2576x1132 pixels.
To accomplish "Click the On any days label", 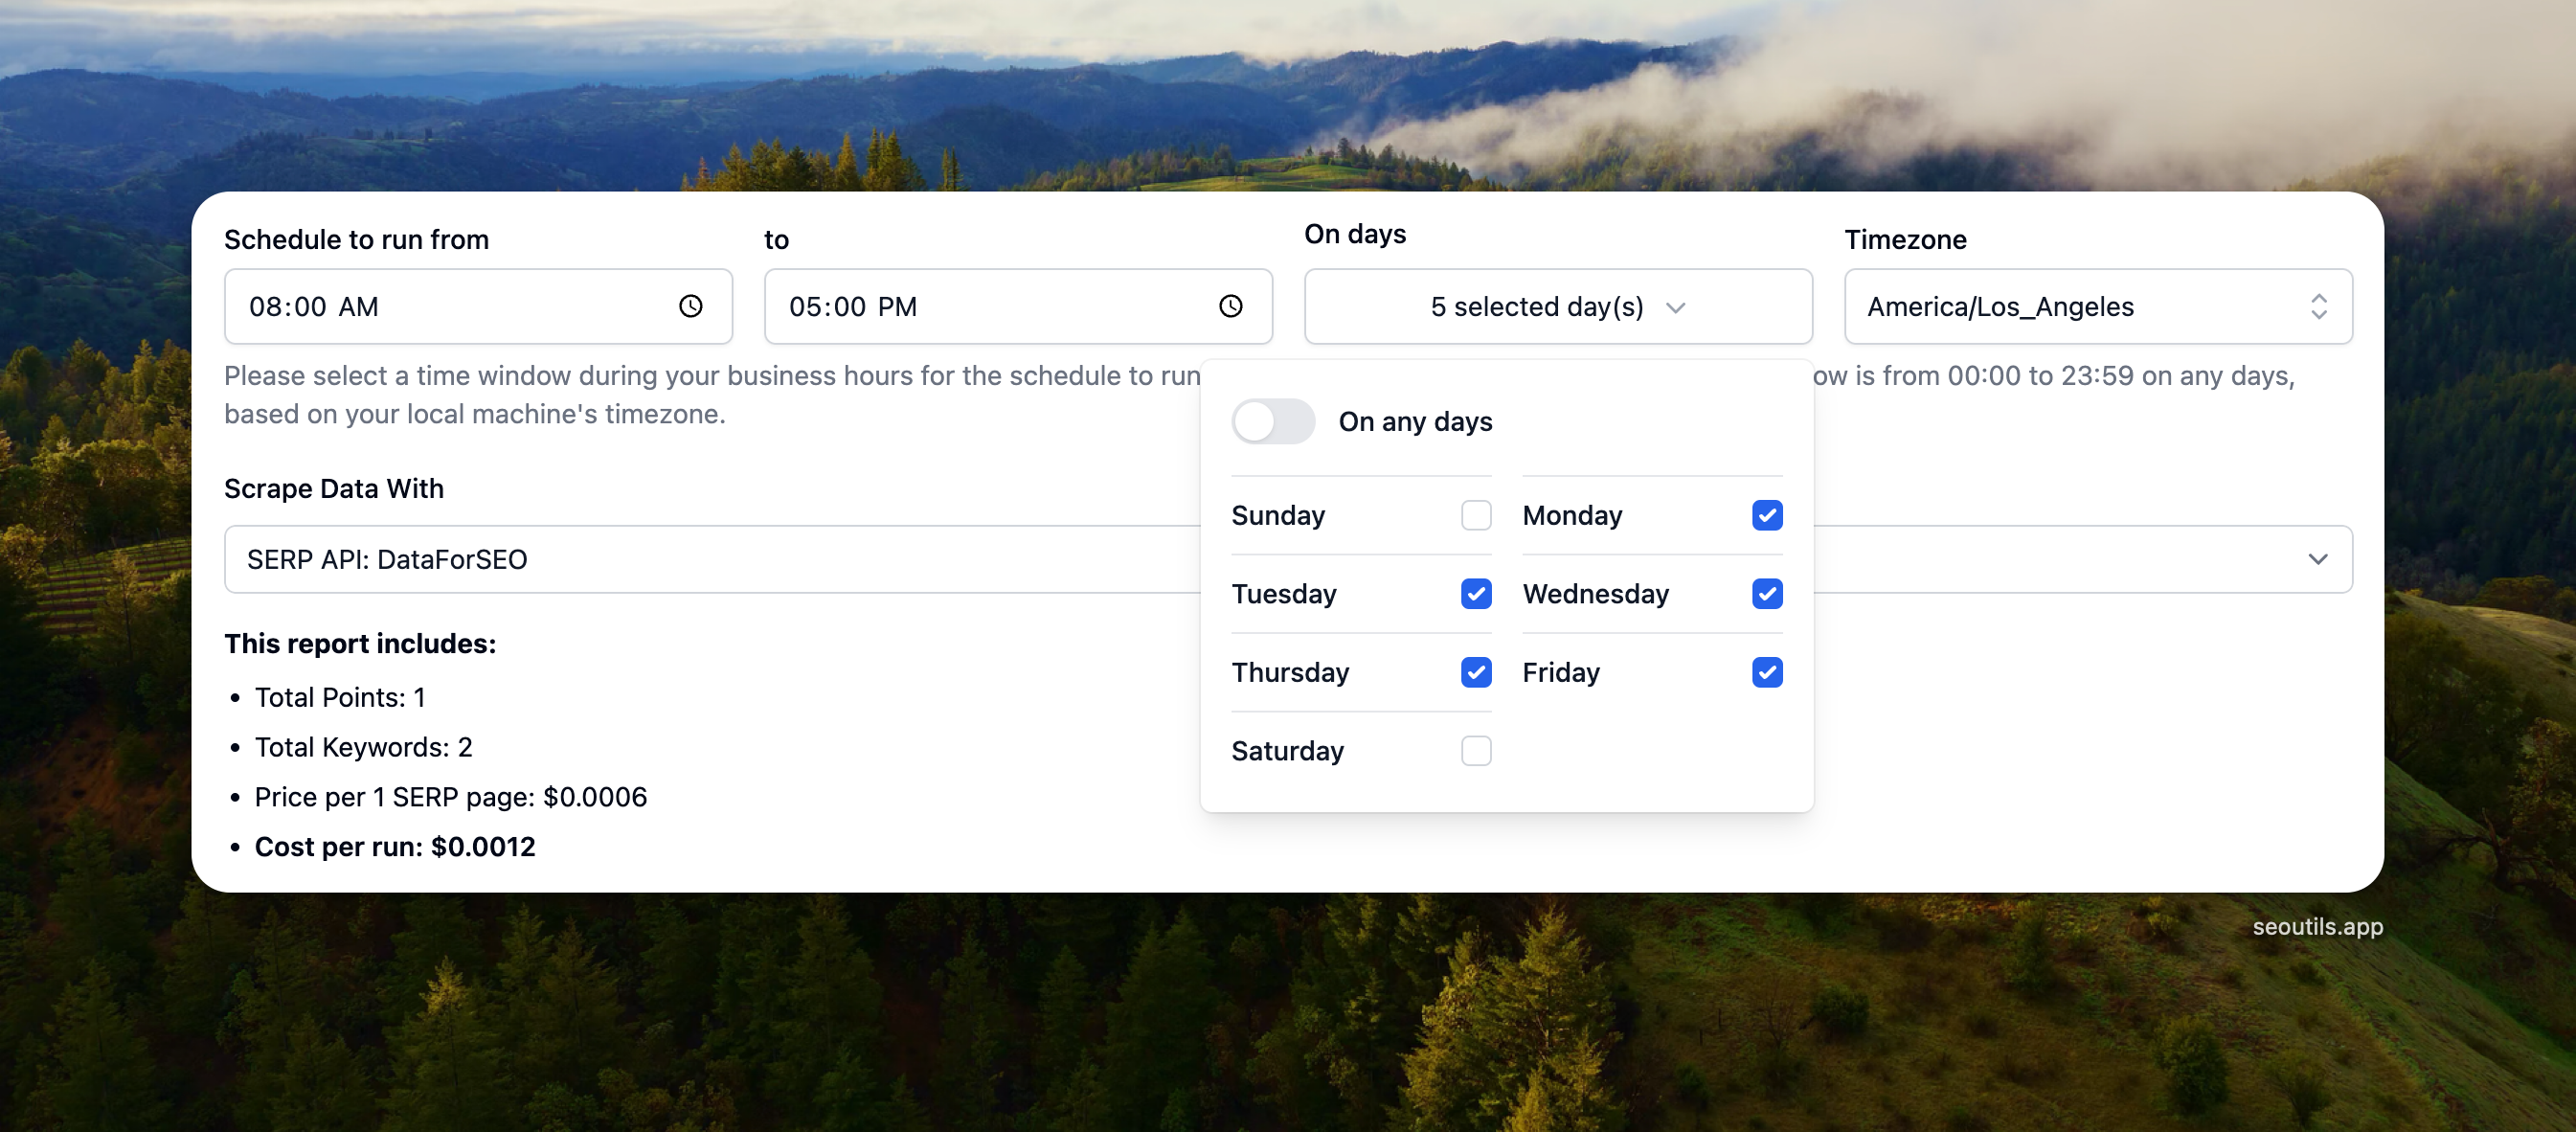I will (x=1415, y=422).
